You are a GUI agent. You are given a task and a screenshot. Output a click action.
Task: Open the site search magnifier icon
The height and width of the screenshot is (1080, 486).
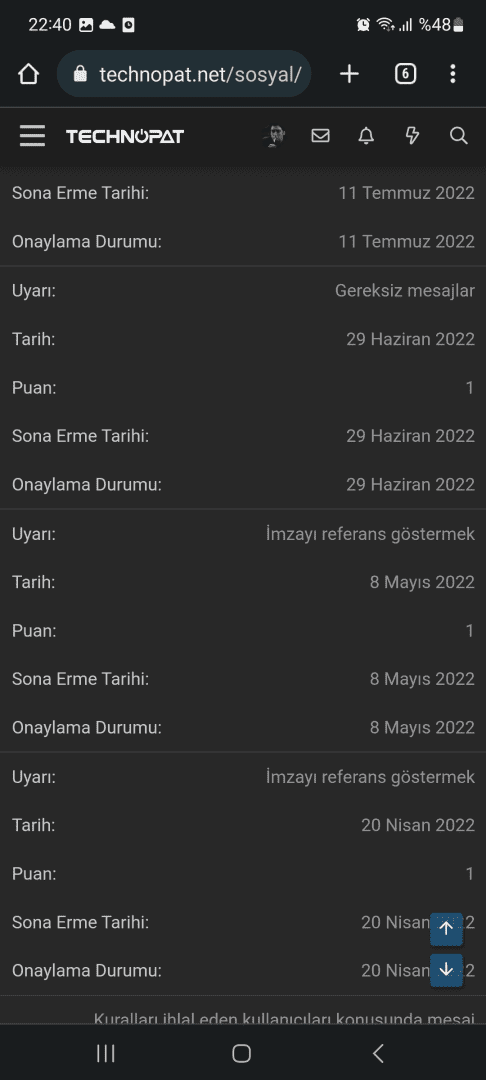458,136
